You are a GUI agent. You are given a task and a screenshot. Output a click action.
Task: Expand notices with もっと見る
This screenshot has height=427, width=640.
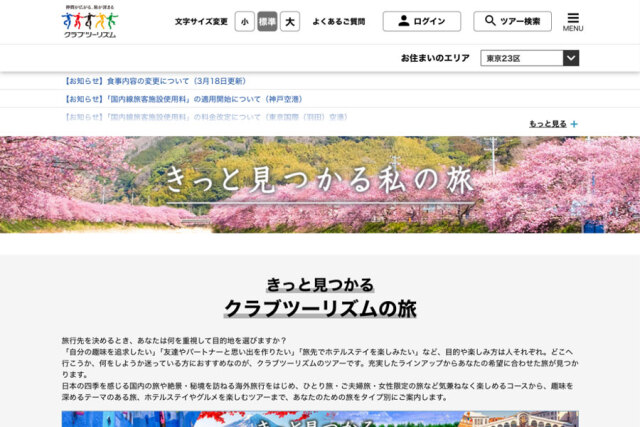(548, 124)
